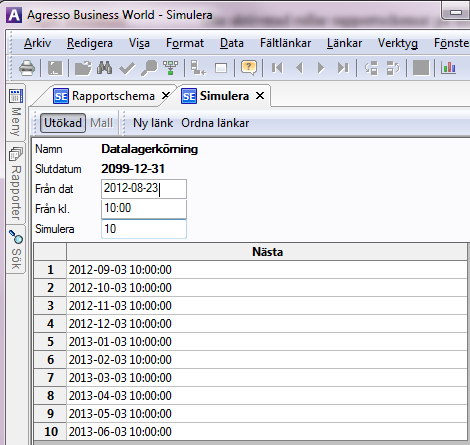Viewport: 470px width, 445px height.
Task: Go to previous record arrow
Action: [x=299, y=68]
